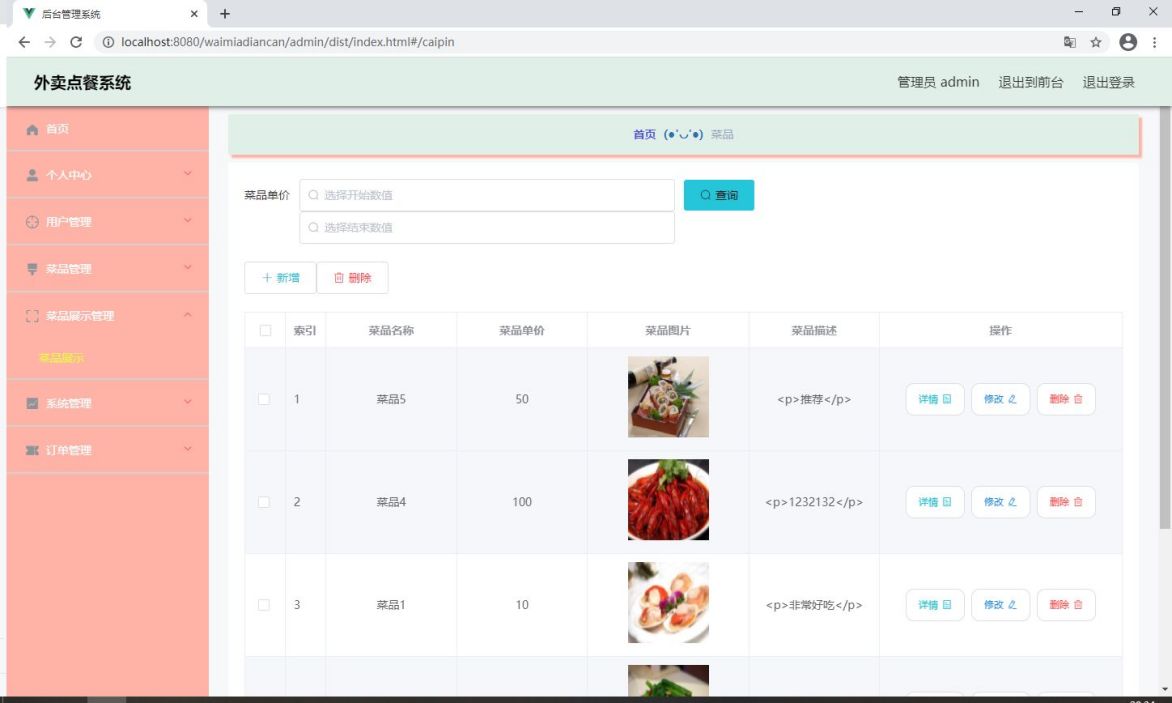Click the 菜品5 sushi image thumbnail
This screenshot has height=703, width=1172.
click(x=668, y=397)
